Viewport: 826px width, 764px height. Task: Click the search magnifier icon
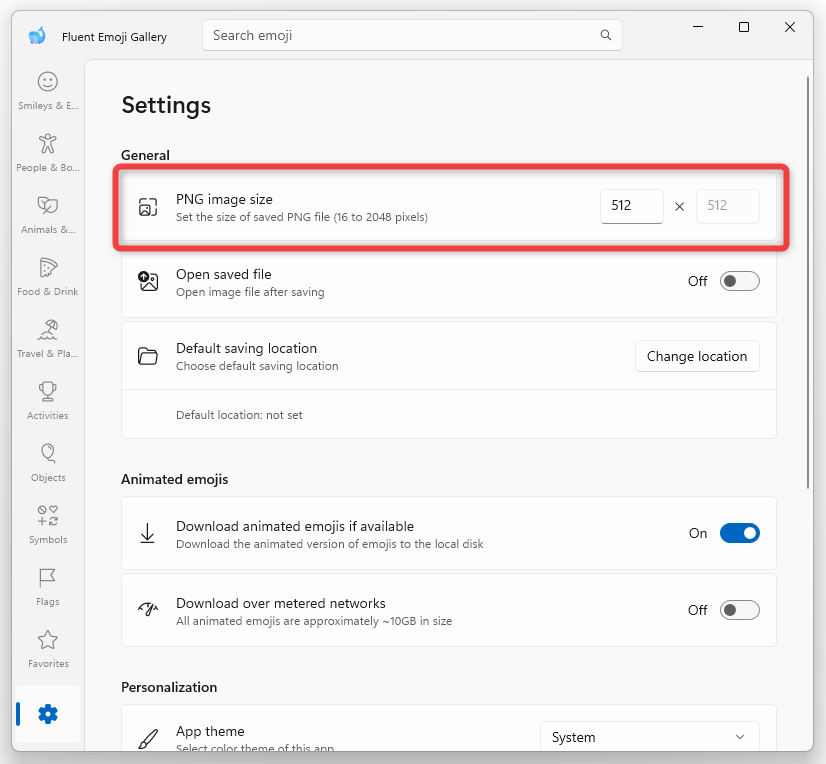(x=606, y=35)
